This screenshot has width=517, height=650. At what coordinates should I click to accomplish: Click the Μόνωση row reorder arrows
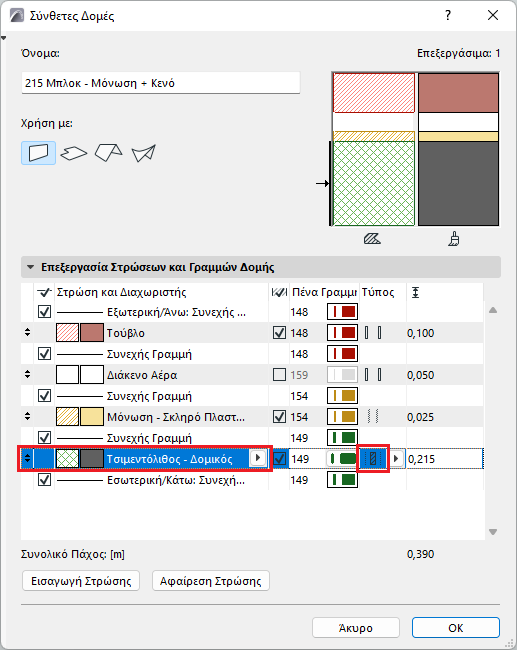(x=27, y=416)
